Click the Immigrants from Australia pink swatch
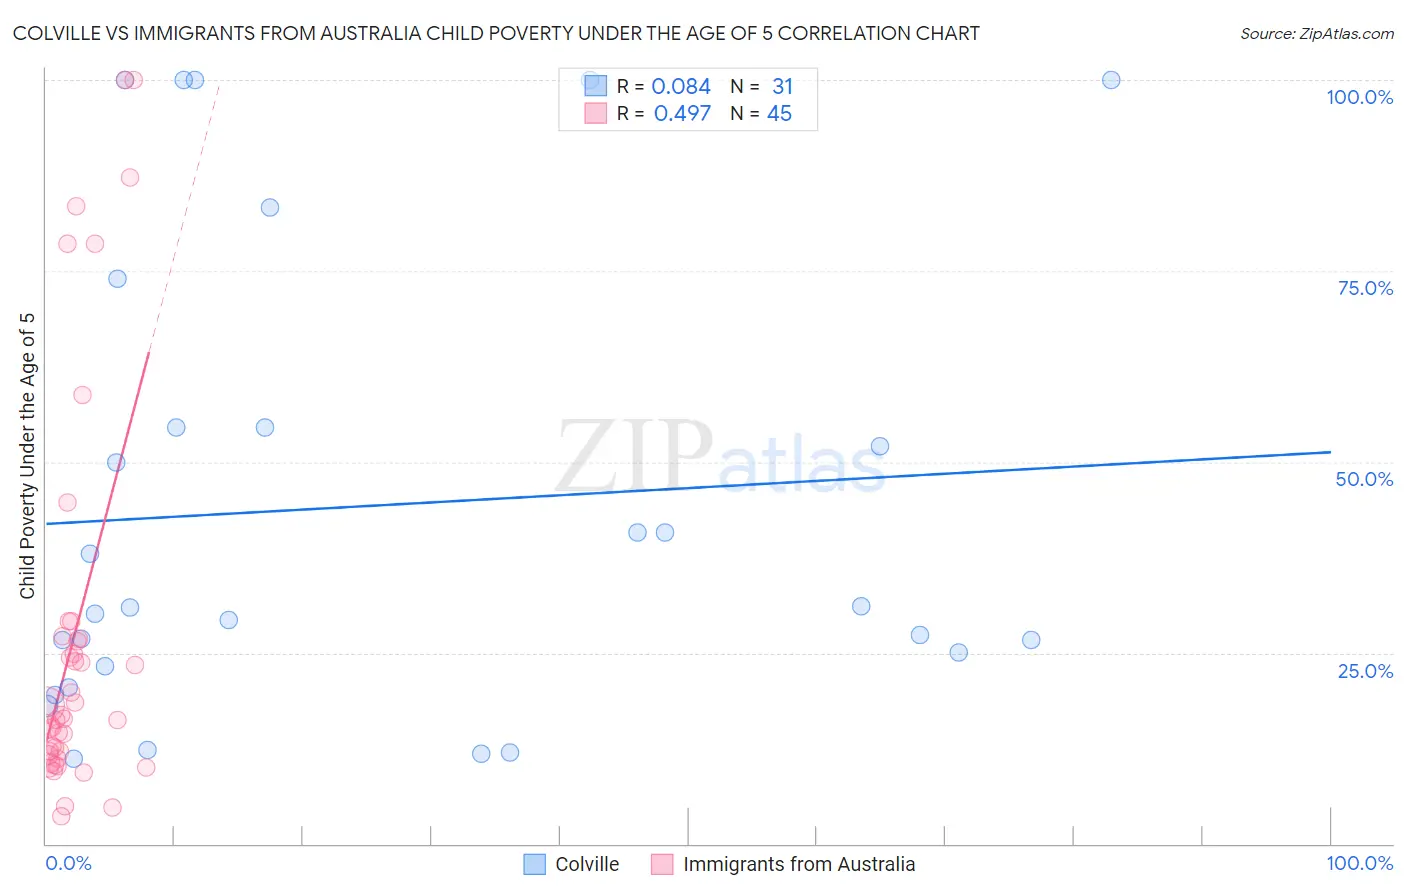 (x=662, y=864)
